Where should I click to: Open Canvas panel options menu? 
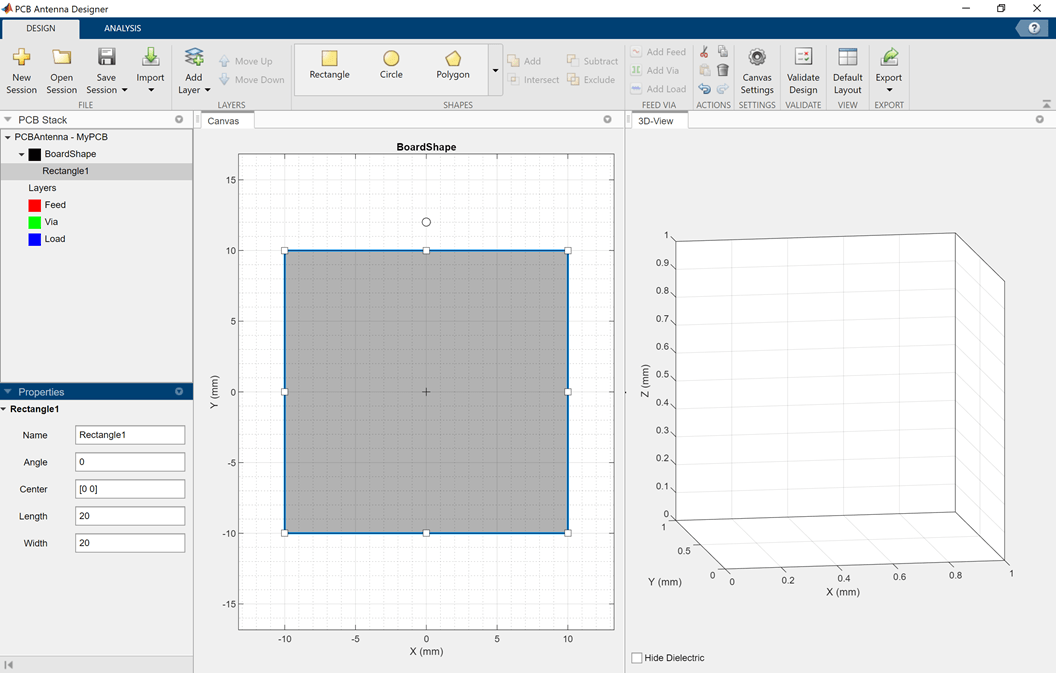[x=607, y=119]
